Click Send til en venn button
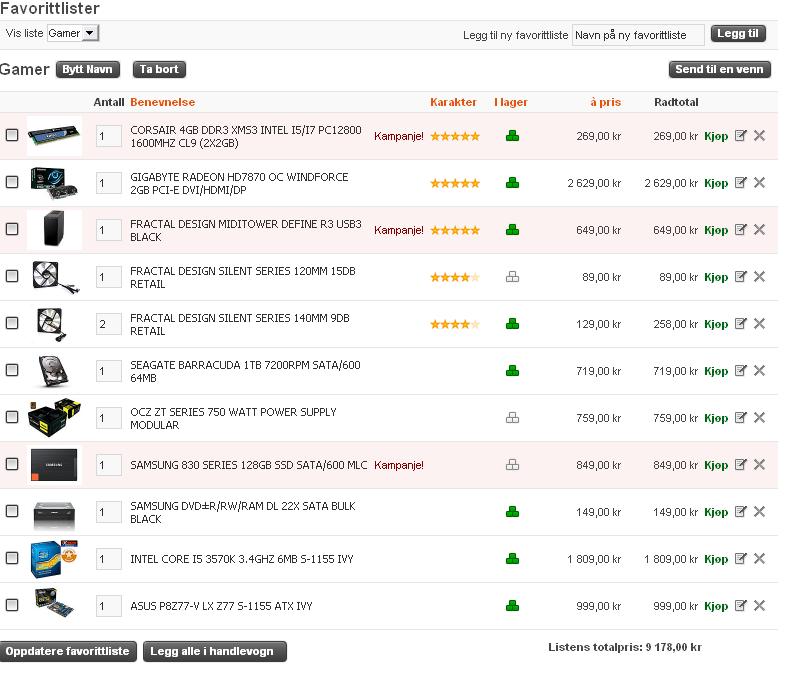This screenshot has width=801, height=680. click(x=719, y=69)
